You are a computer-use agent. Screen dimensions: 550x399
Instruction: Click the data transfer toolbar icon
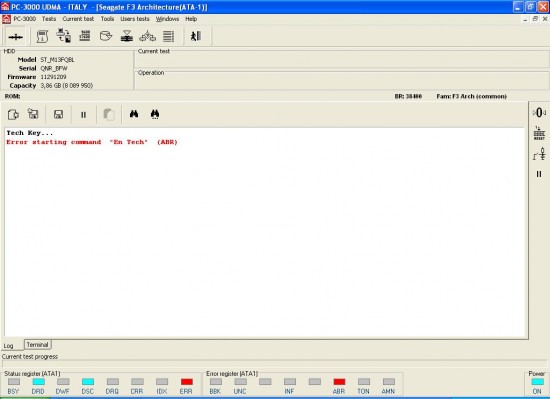coord(63,36)
